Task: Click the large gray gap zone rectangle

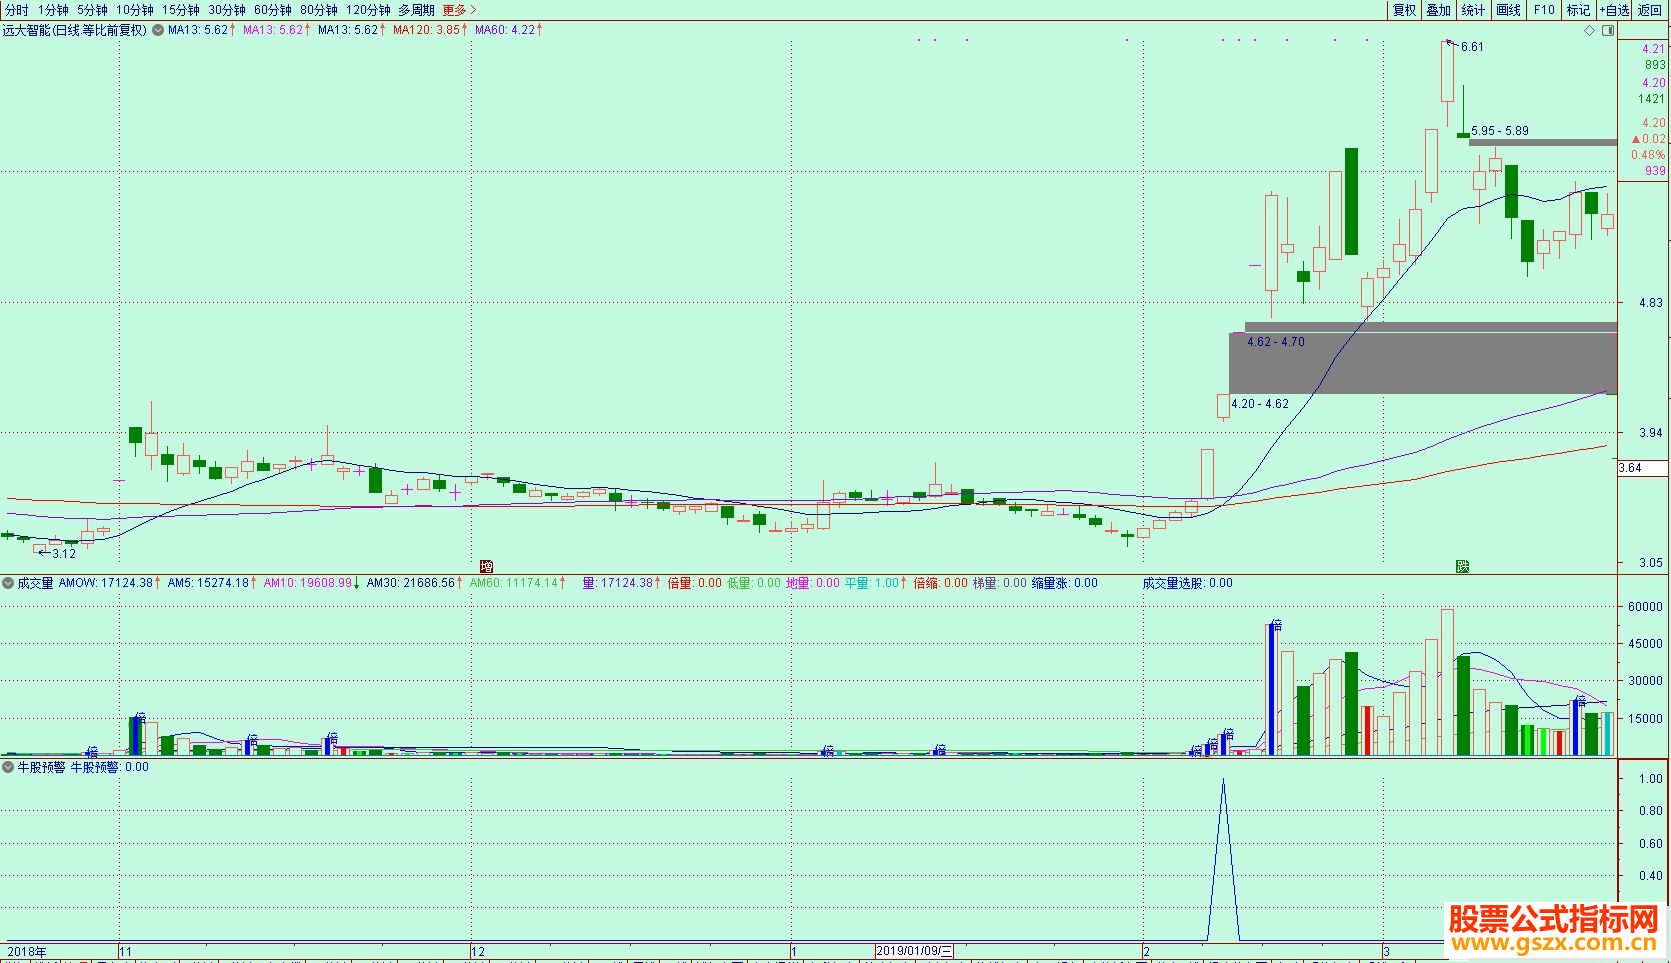Action: point(1422,363)
